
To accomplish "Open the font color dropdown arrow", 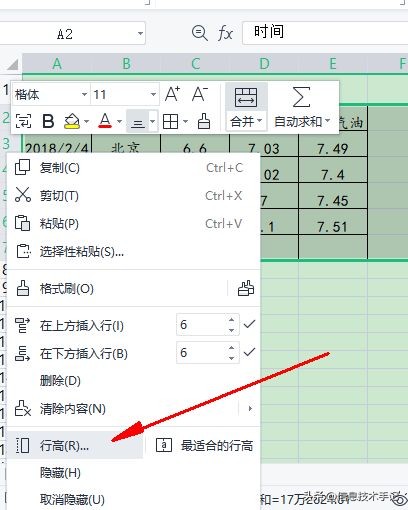I will point(119,121).
